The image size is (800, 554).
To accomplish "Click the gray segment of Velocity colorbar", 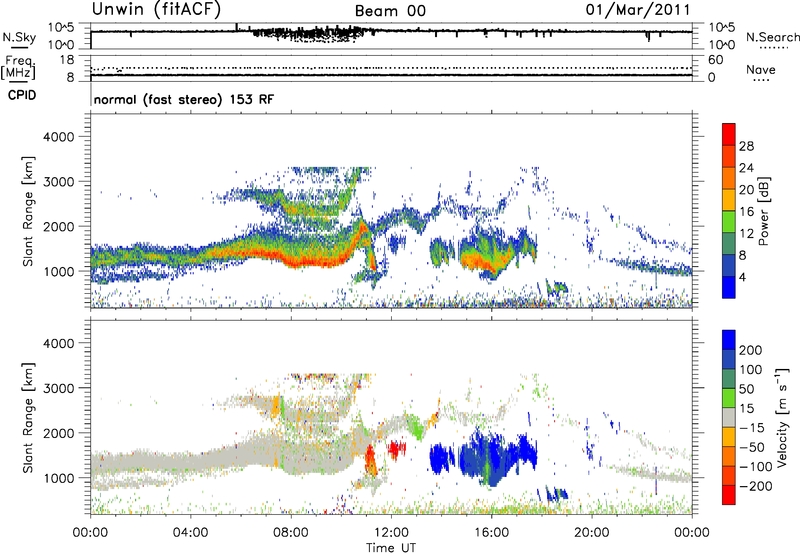I will [729, 418].
